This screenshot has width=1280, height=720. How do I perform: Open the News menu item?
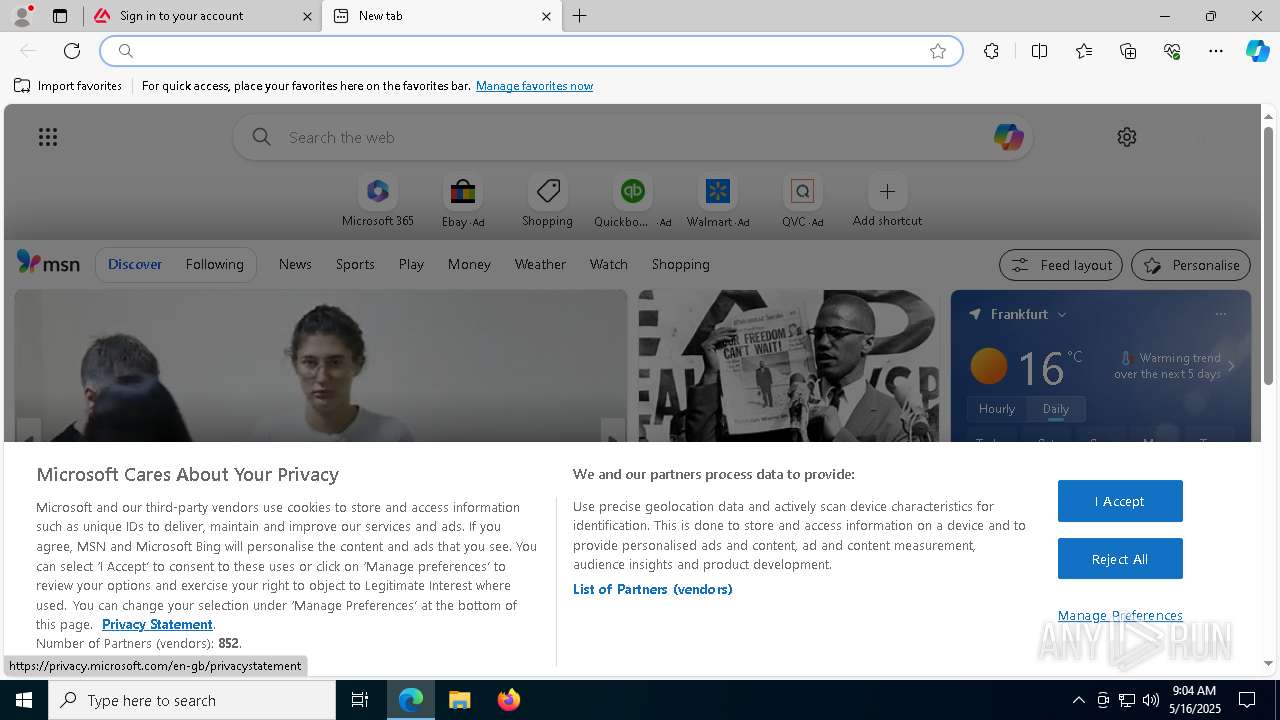(295, 264)
